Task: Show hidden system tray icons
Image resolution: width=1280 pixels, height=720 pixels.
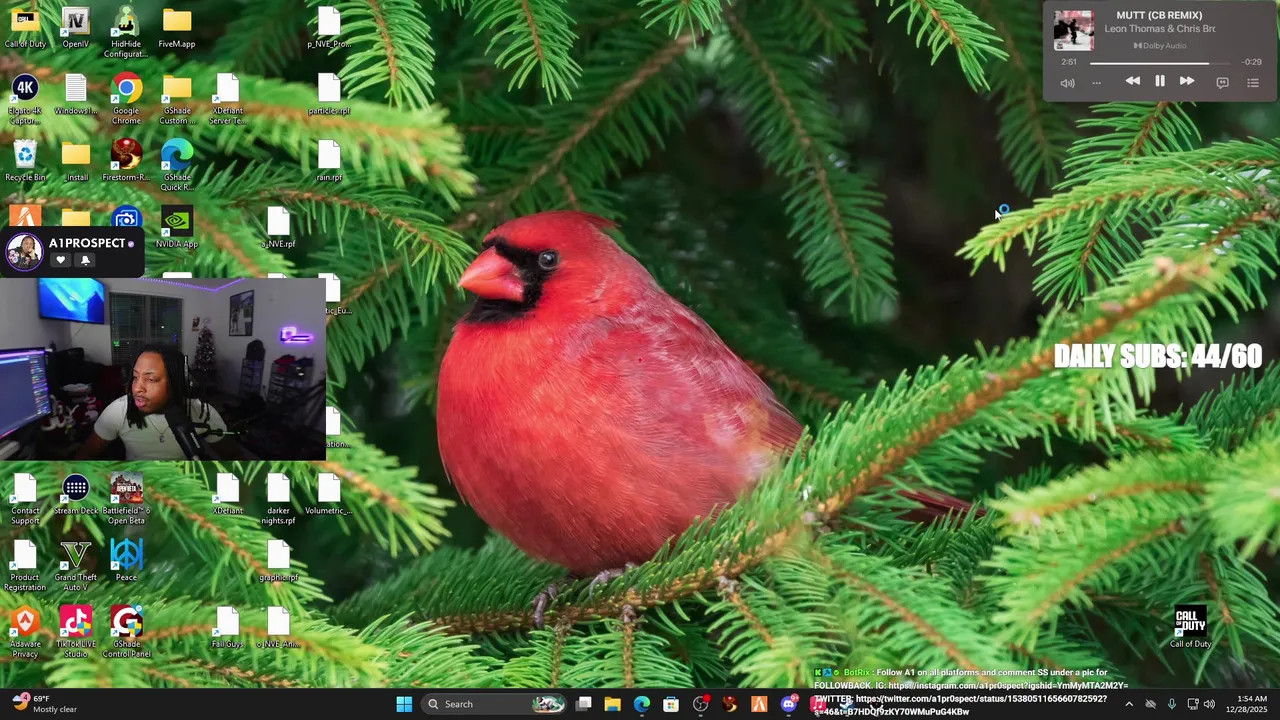Action: click(x=1129, y=704)
